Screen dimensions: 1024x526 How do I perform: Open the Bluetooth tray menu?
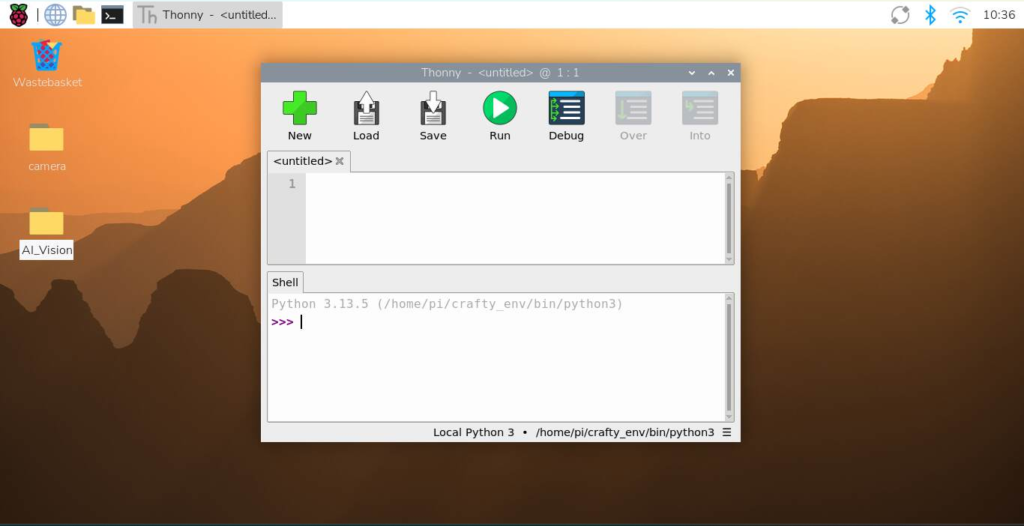pyautogui.click(x=930, y=14)
